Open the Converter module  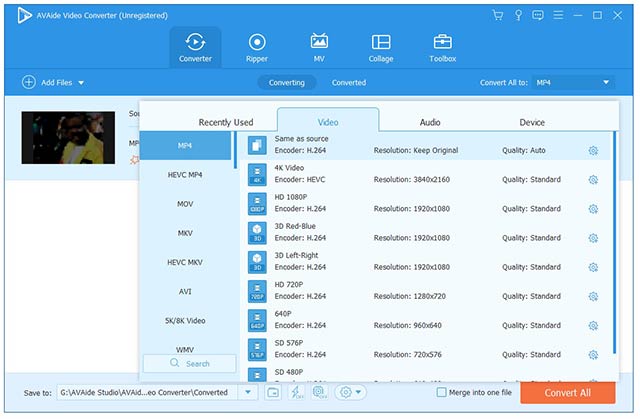tap(195, 48)
